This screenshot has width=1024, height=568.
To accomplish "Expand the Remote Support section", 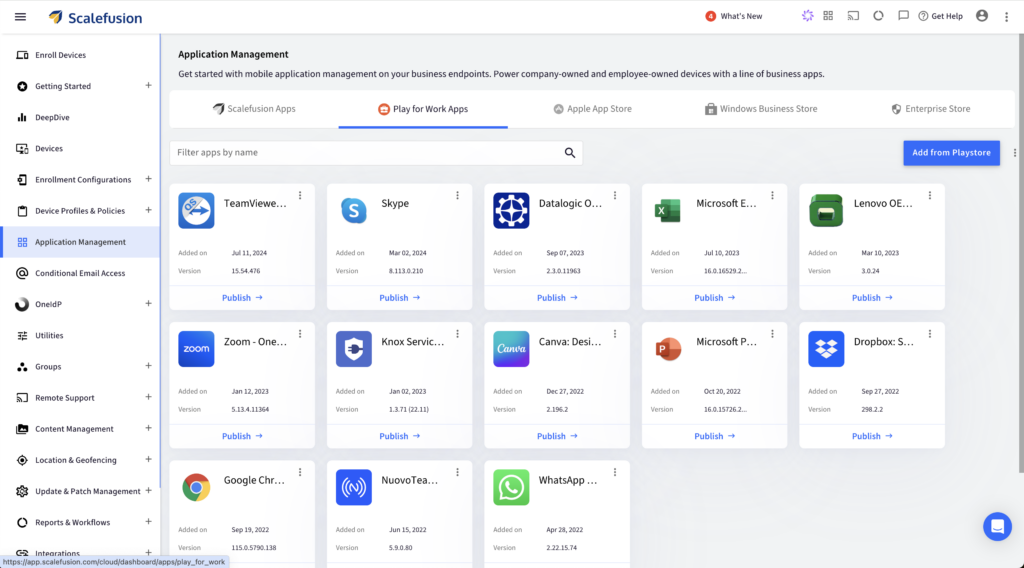I will click(148, 397).
